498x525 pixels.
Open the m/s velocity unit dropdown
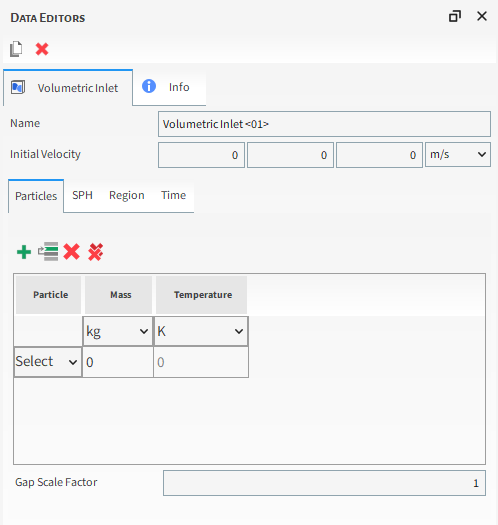coord(458,154)
